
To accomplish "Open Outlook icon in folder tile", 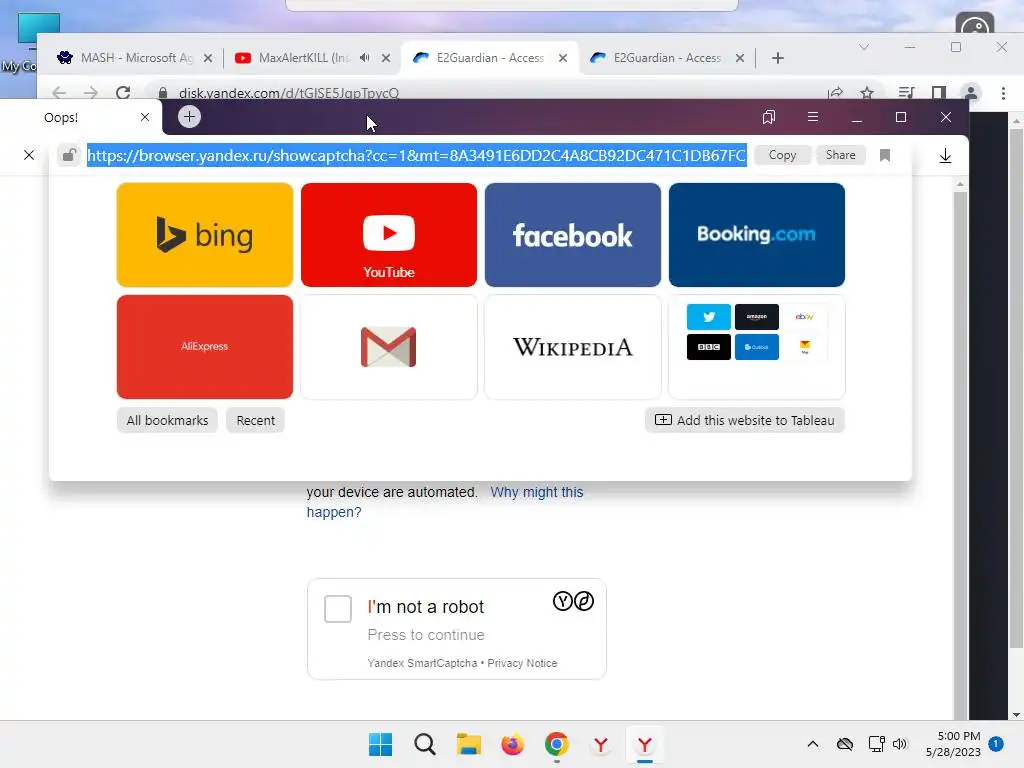I will [x=756, y=347].
